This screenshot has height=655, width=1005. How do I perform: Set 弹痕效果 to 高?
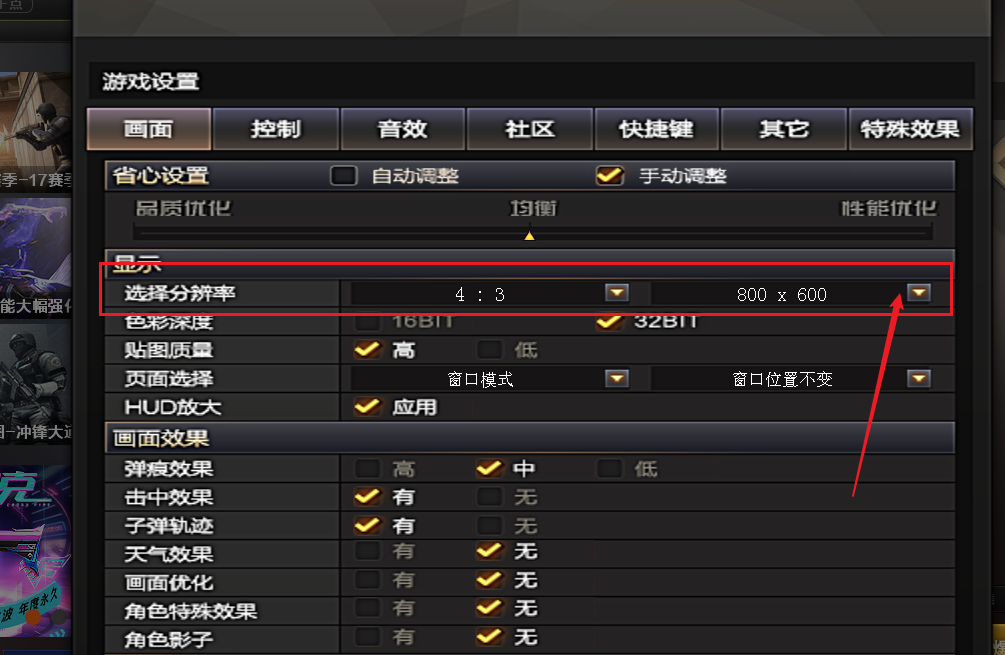pyautogui.click(x=367, y=468)
